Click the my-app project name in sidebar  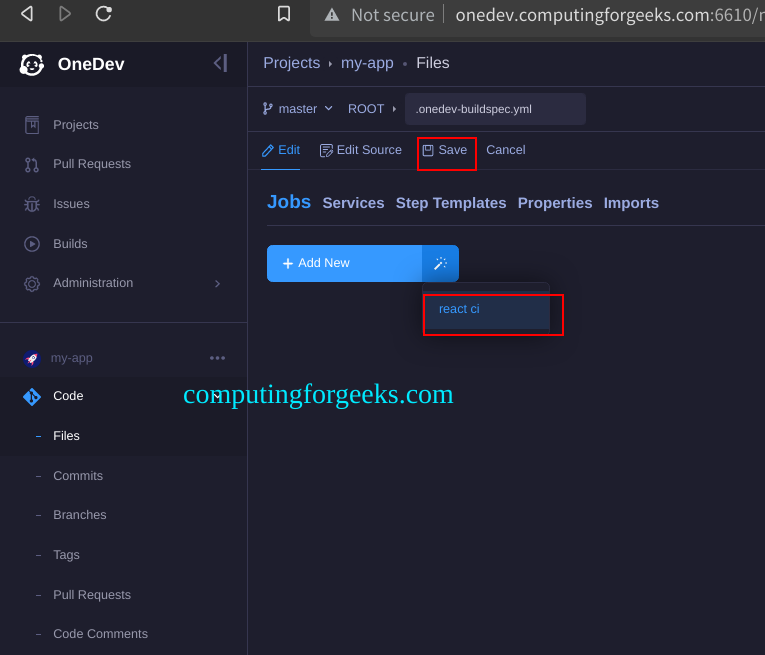click(x=72, y=358)
